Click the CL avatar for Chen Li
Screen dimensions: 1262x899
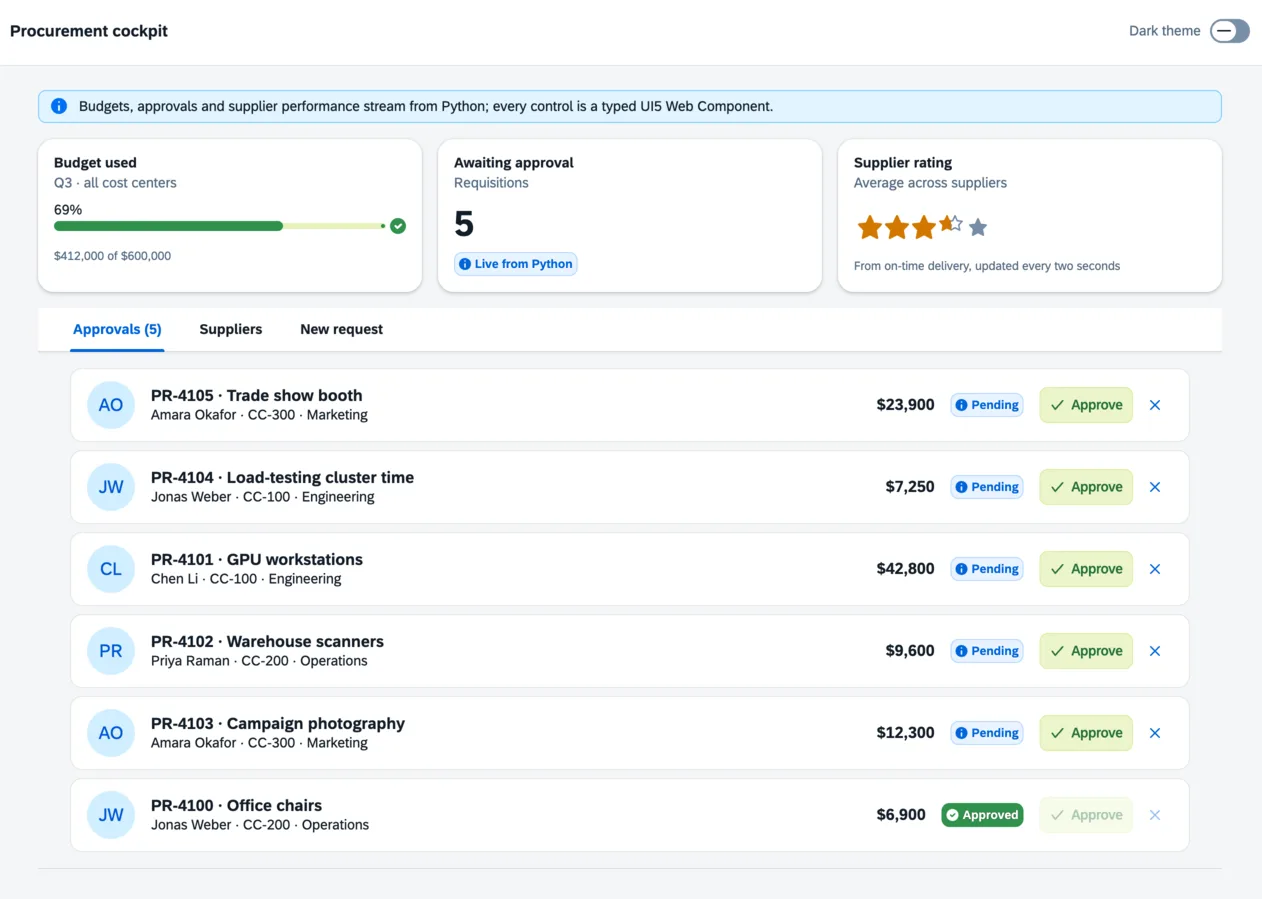click(x=111, y=569)
